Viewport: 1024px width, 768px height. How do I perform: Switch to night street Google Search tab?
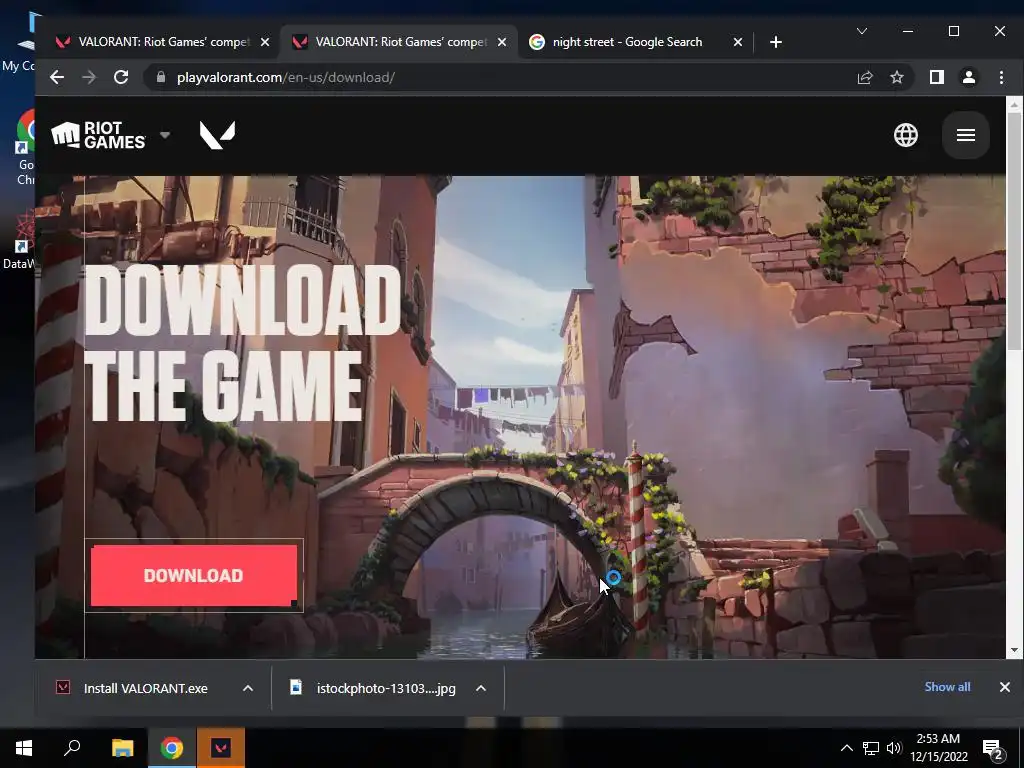tap(627, 42)
